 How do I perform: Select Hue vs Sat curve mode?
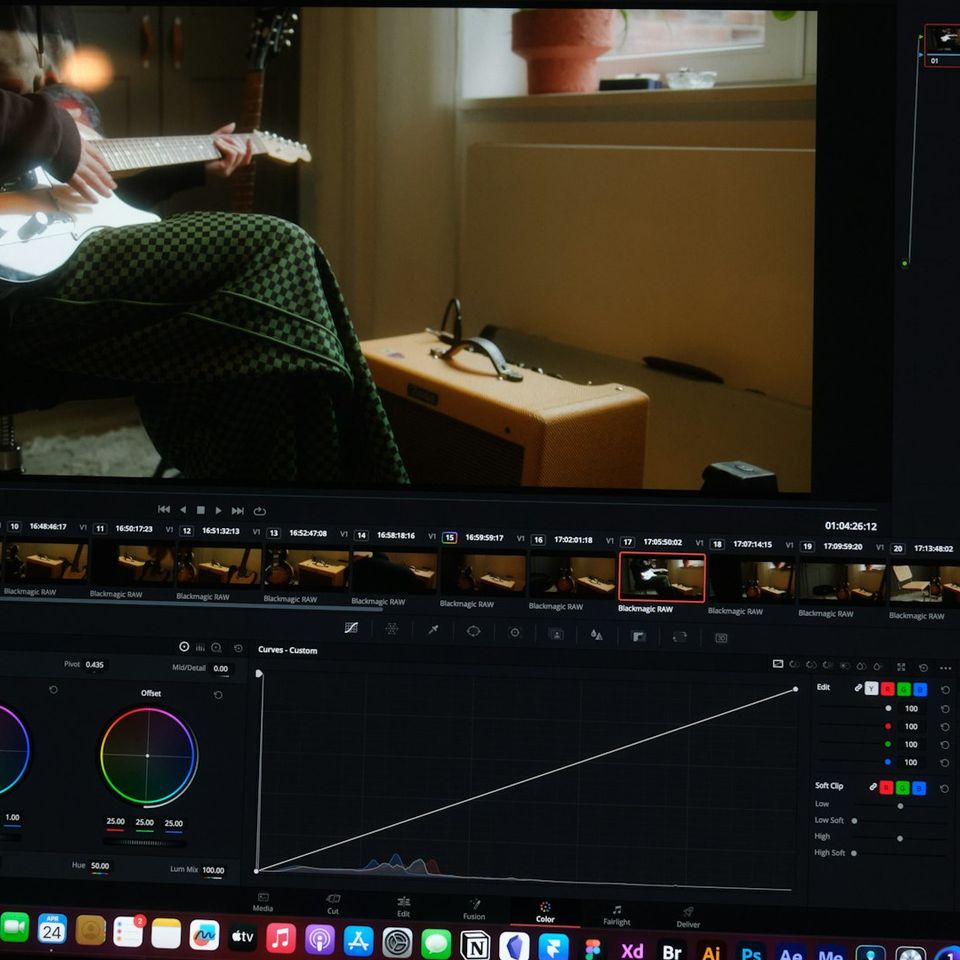pyautogui.click(x=811, y=664)
